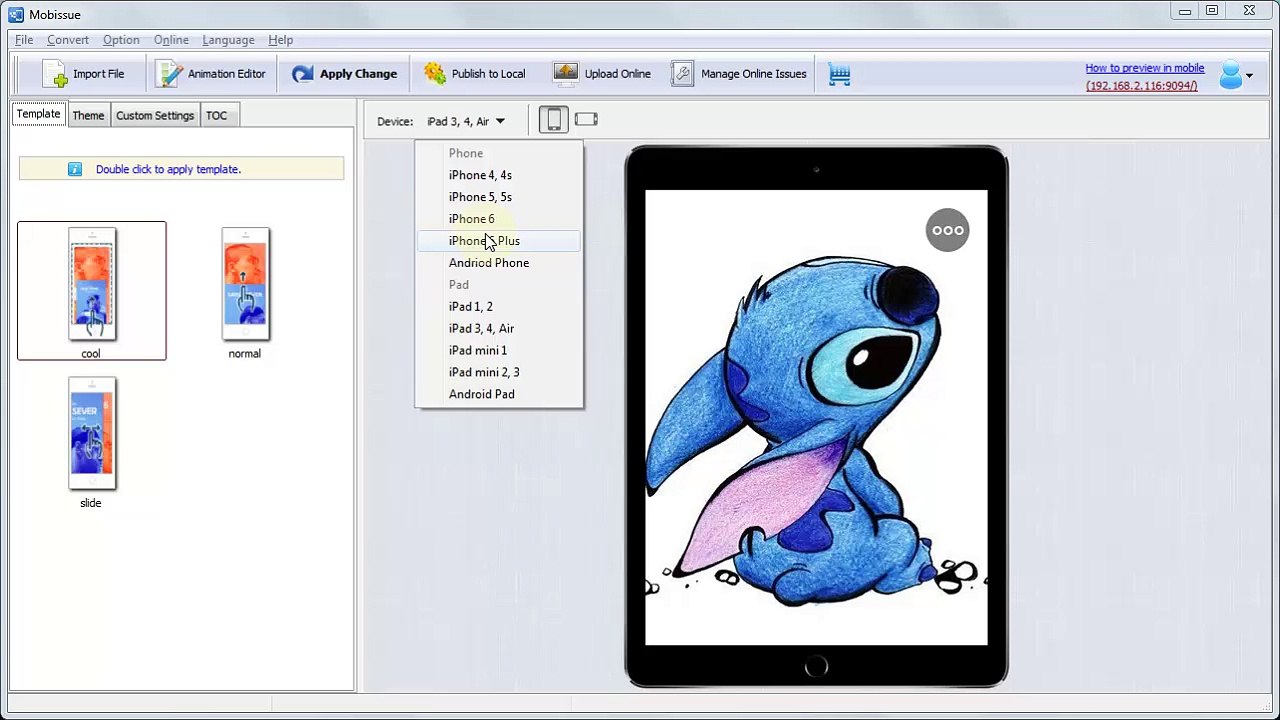Switch to the TOC tab
The width and height of the screenshot is (1280, 720).
[217, 116]
